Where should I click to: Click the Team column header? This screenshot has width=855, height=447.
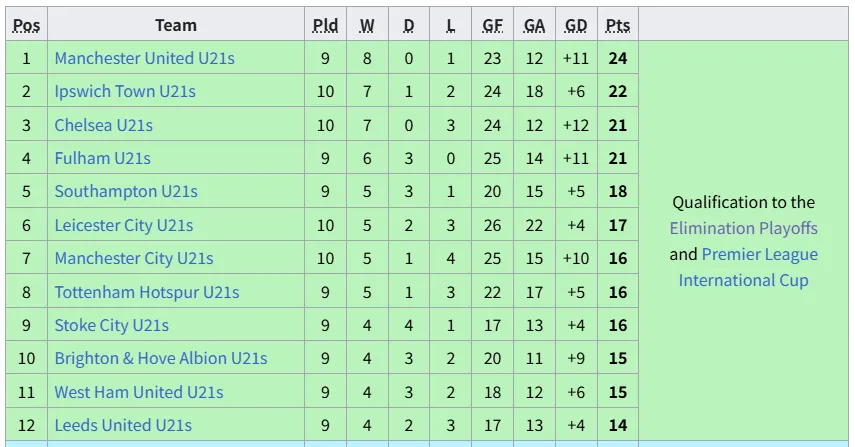(x=176, y=25)
